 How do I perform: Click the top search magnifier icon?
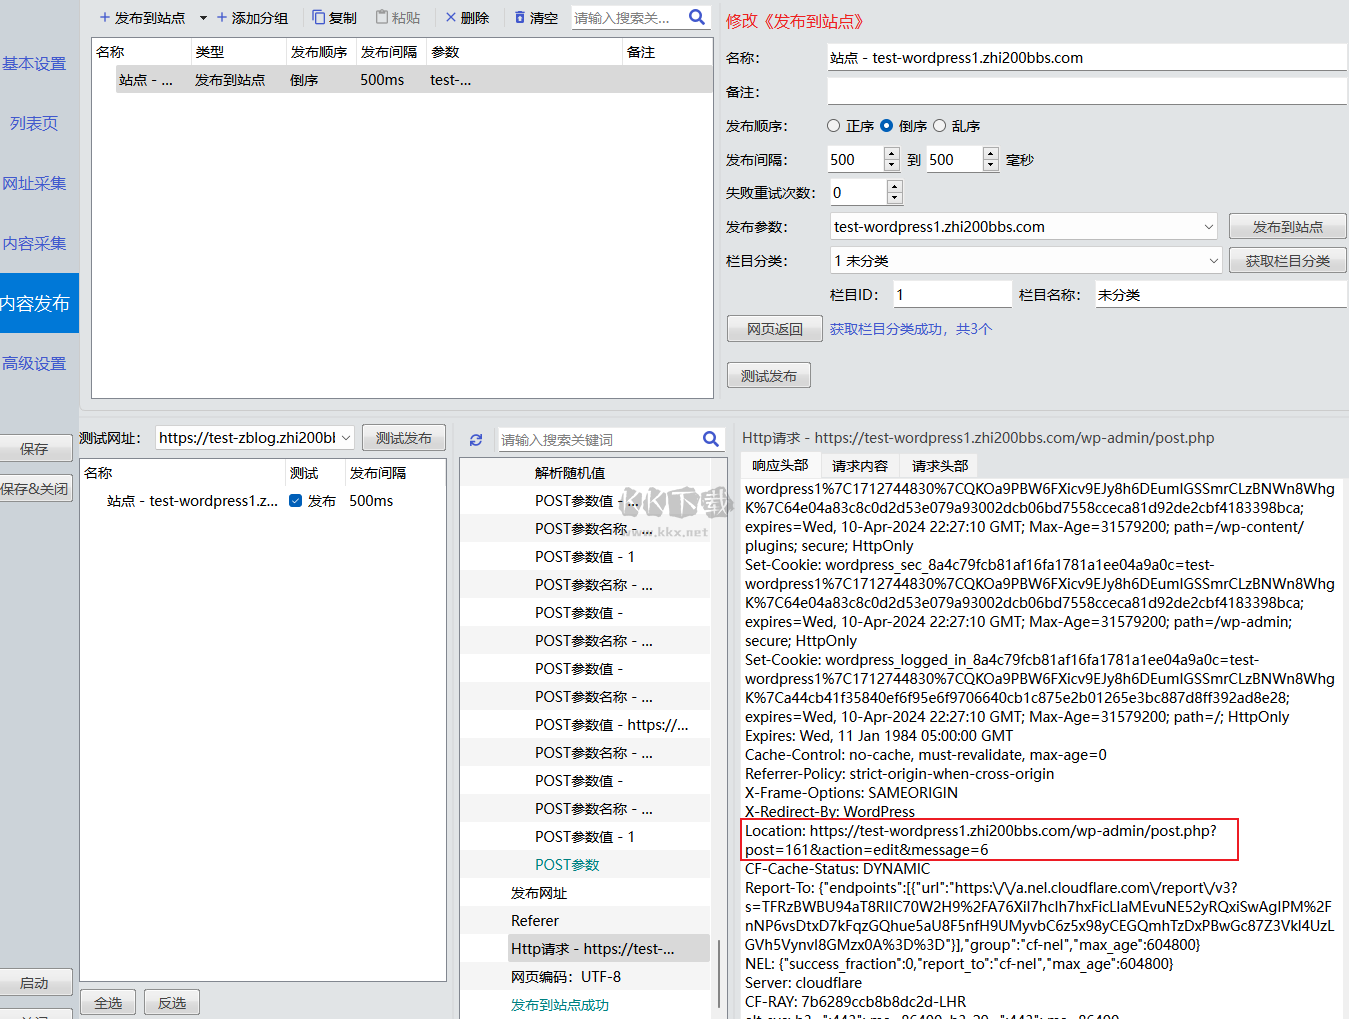coord(697,17)
